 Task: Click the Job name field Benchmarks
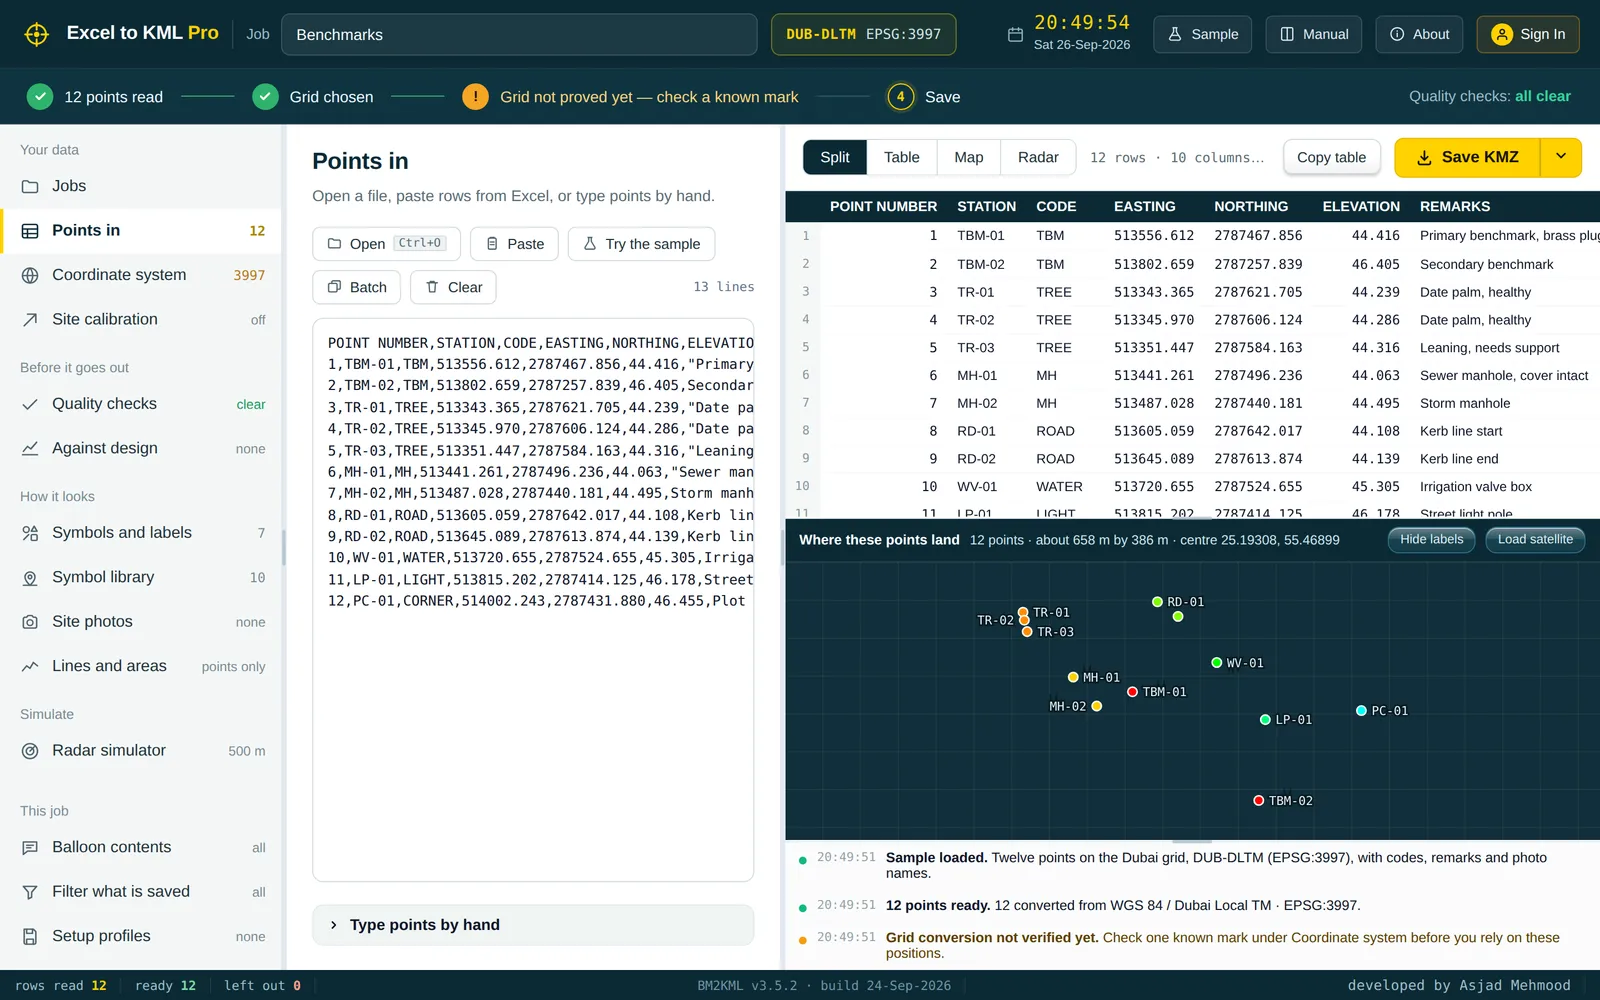point(519,34)
